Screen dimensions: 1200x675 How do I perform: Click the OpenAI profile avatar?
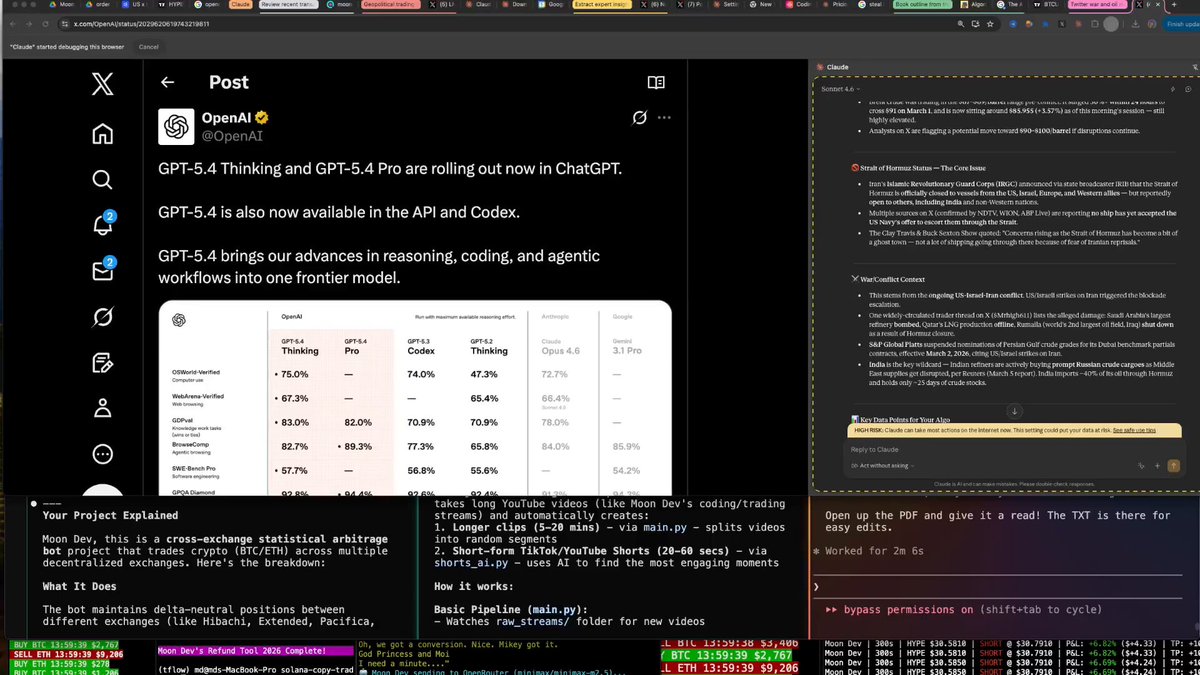coord(176,126)
